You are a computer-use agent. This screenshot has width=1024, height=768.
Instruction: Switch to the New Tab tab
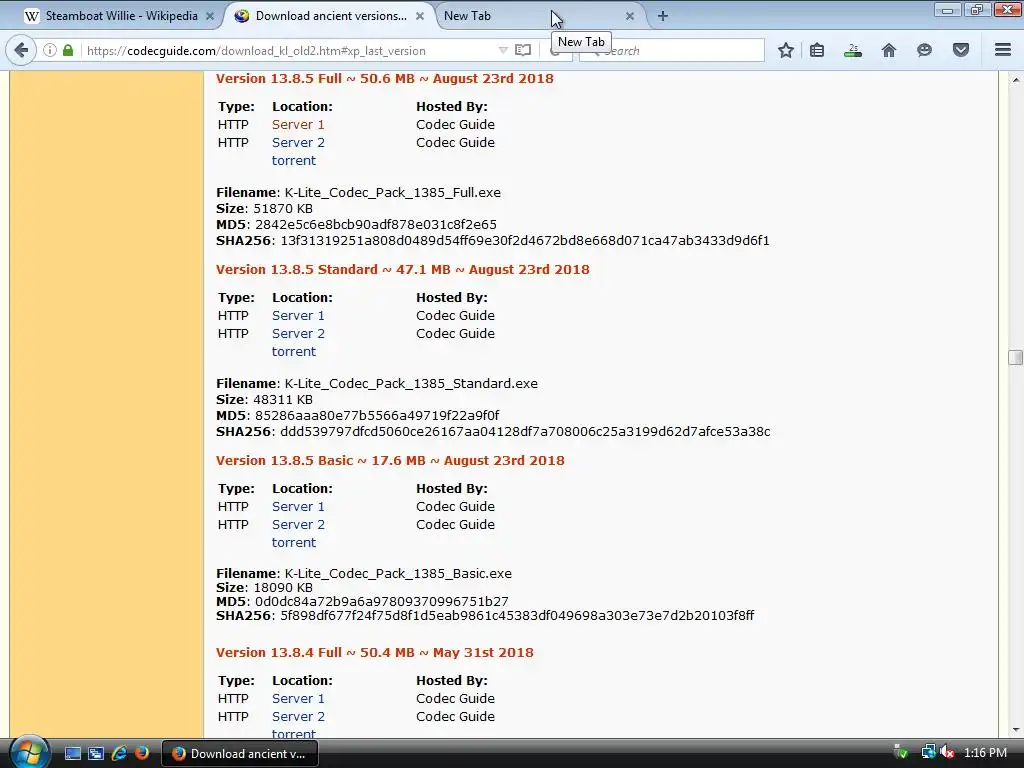click(534, 16)
